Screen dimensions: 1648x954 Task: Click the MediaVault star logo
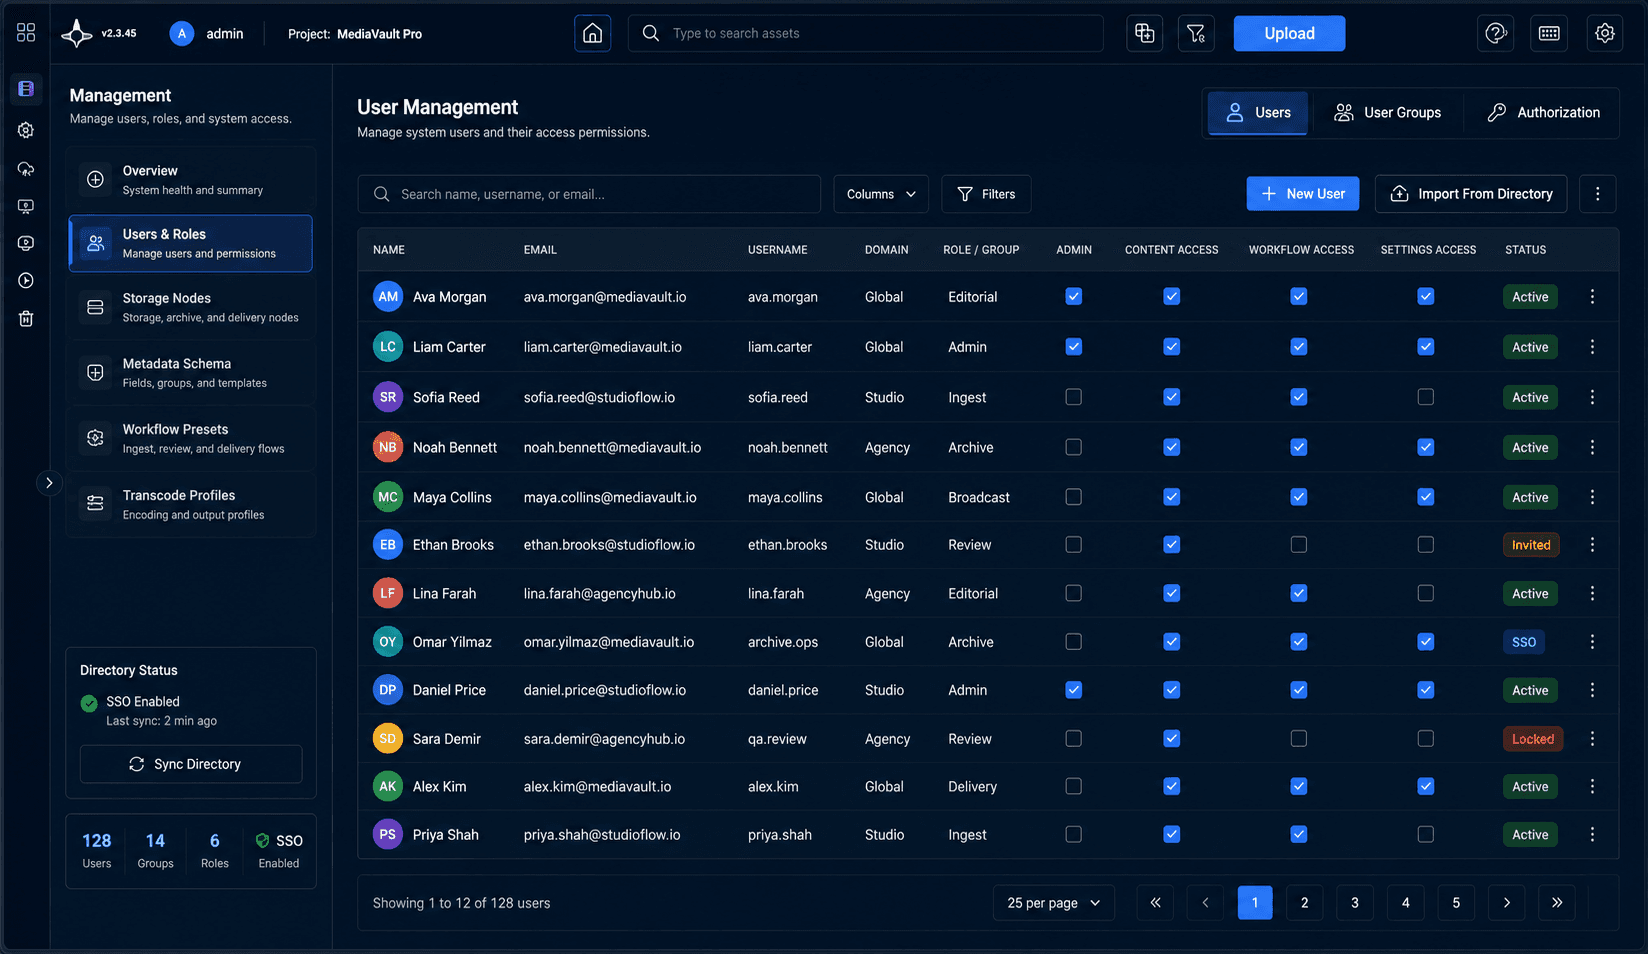click(x=76, y=33)
